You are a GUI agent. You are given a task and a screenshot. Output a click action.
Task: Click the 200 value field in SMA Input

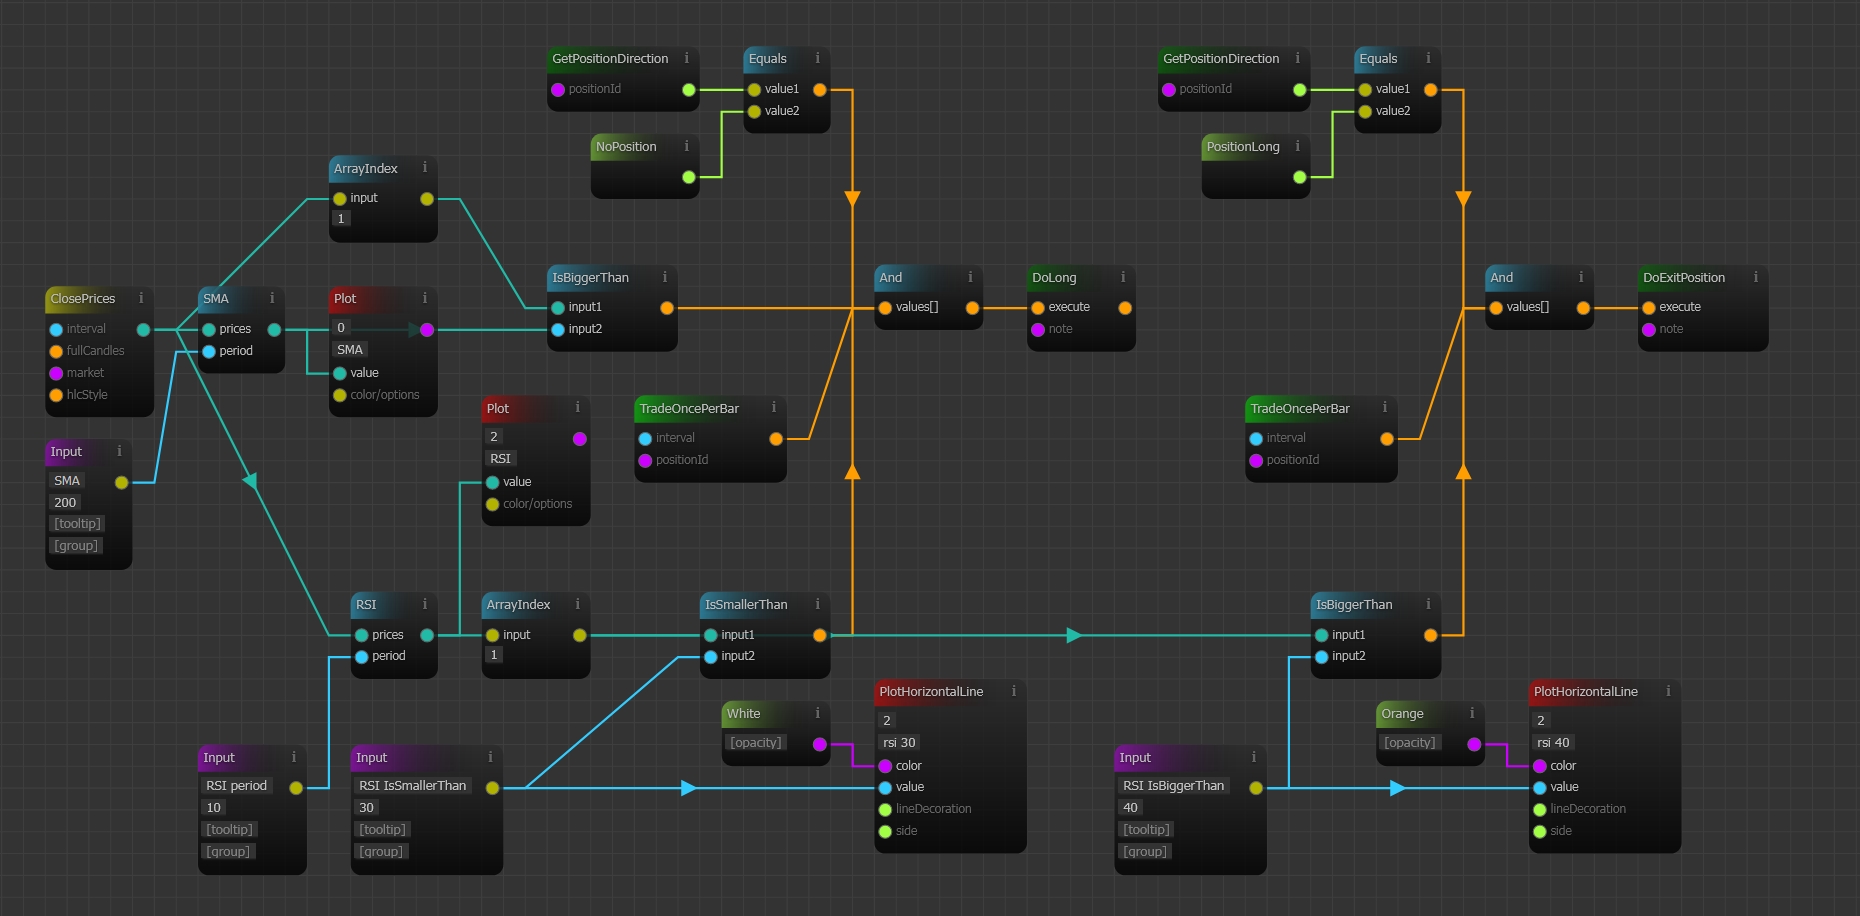[65, 502]
